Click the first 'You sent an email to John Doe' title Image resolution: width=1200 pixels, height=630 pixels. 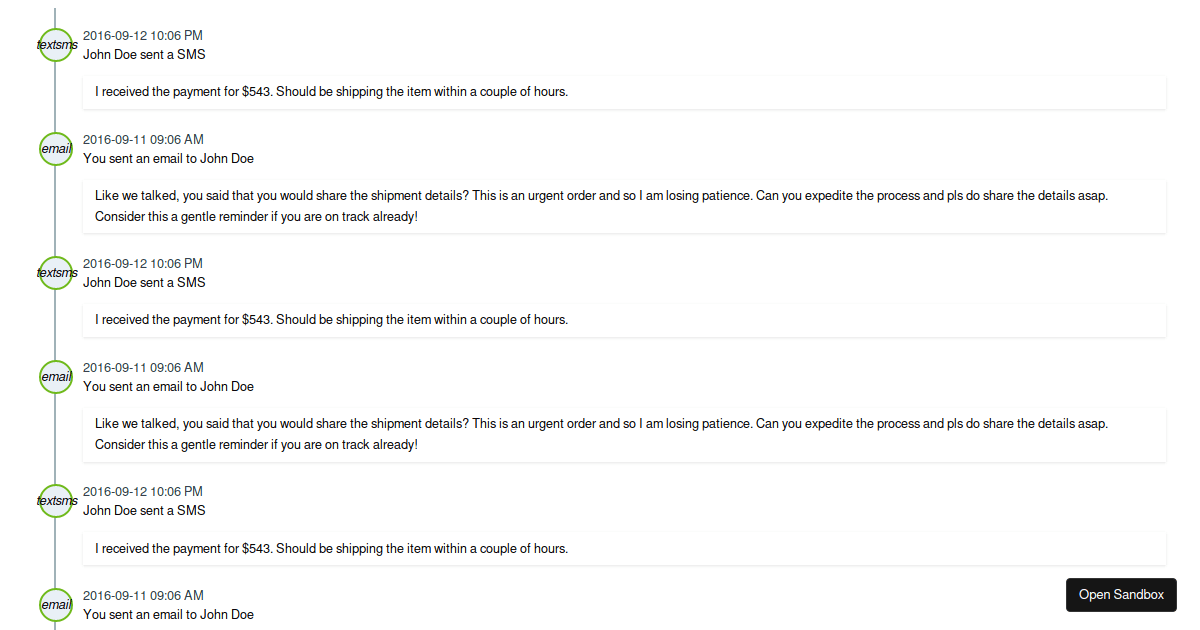(168, 158)
